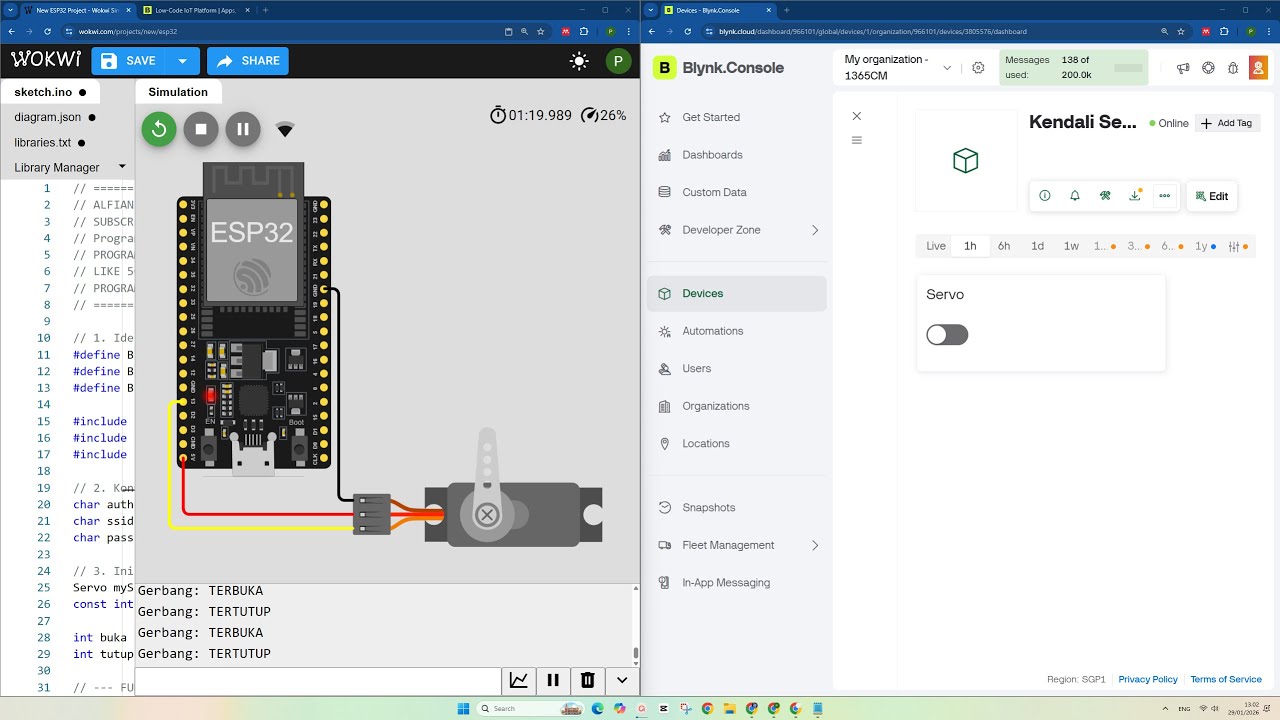1280x720 pixels.
Task: Toggle Wokwi light/dark theme sun icon
Action: tap(579, 61)
